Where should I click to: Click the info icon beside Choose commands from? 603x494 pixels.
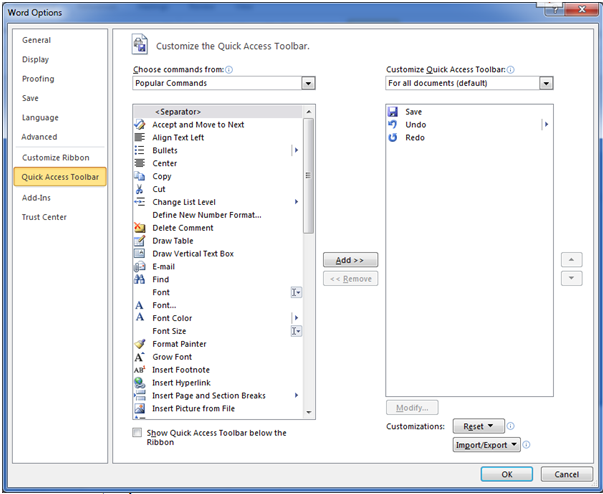click(229, 70)
